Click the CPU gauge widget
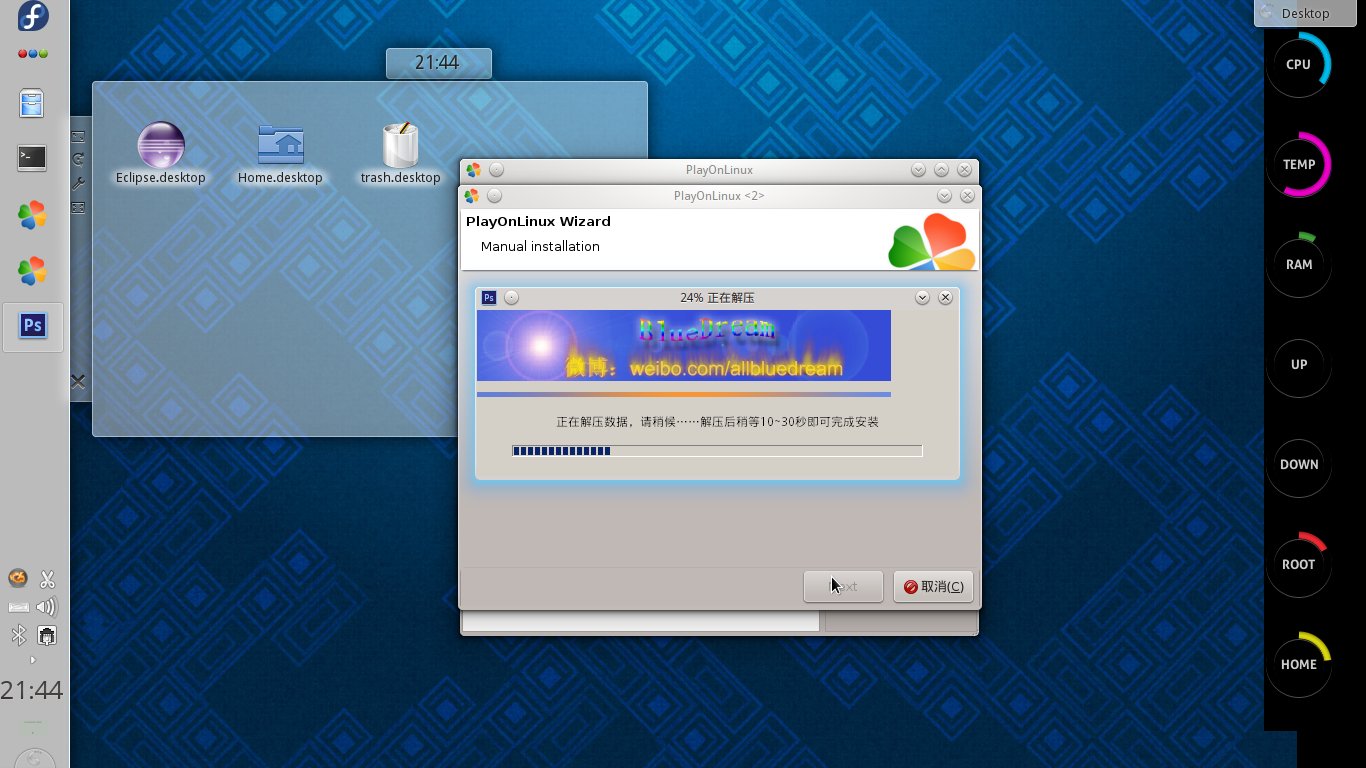 click(1298, 64)
